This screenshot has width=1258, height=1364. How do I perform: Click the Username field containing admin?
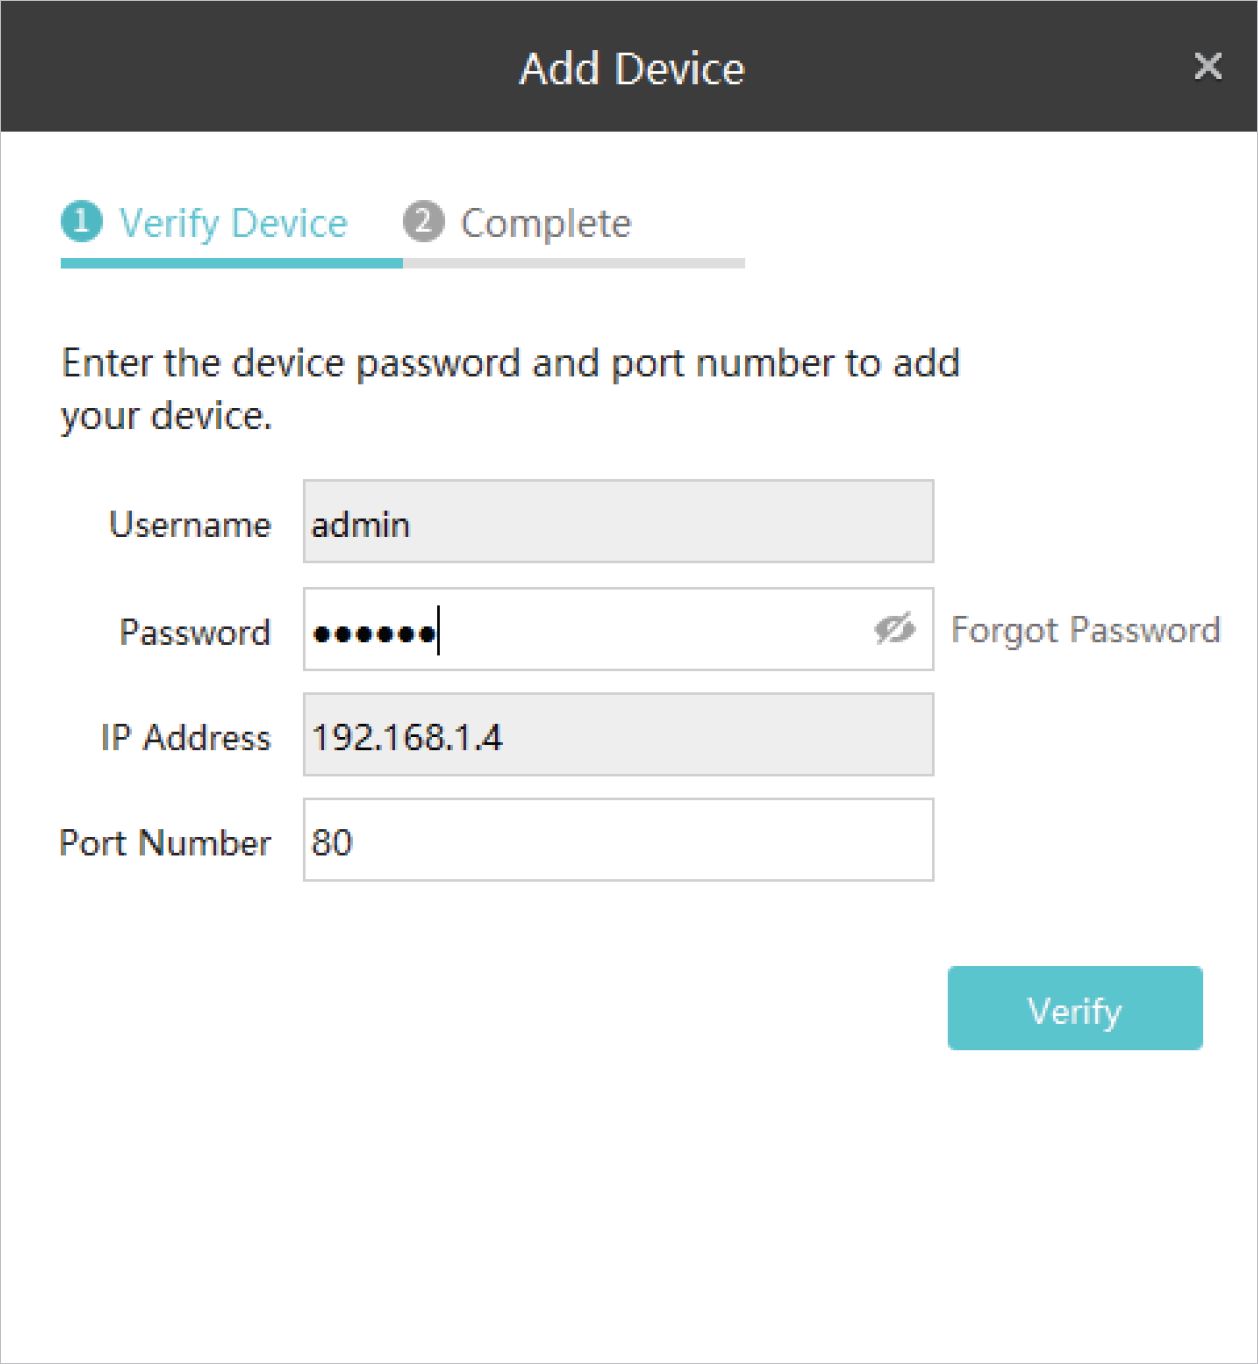pos(618,522)
